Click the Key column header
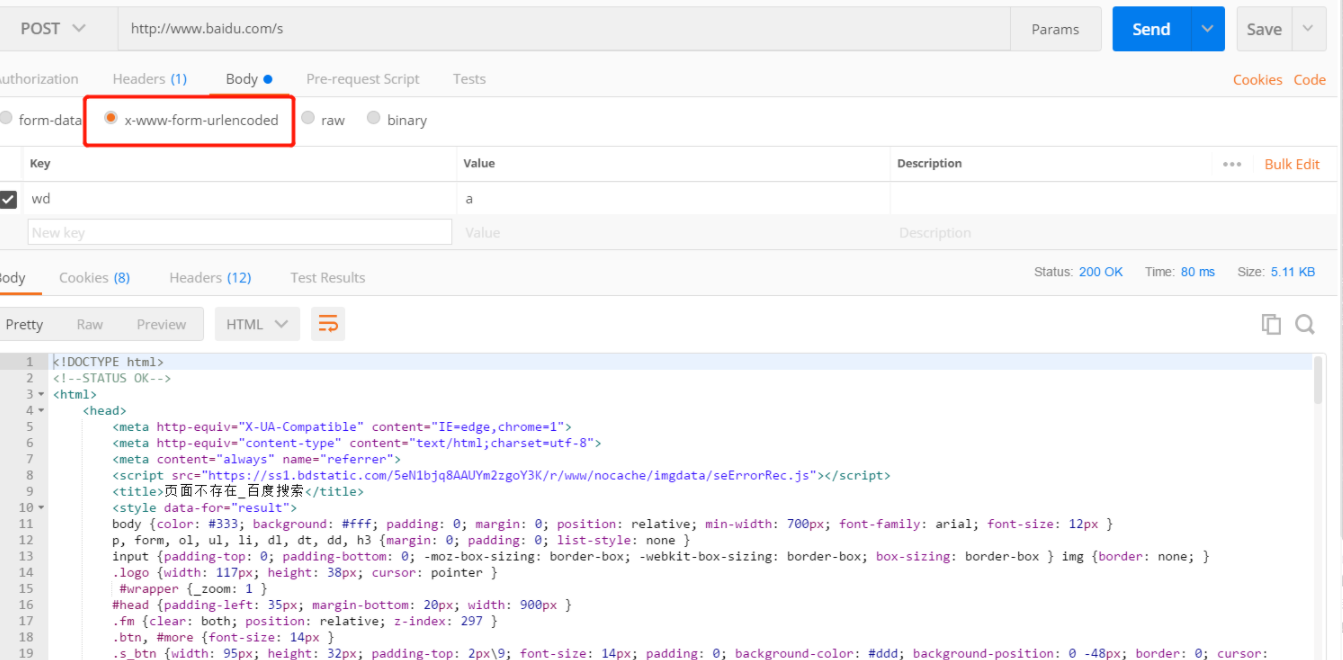 [x=40, y=164]
